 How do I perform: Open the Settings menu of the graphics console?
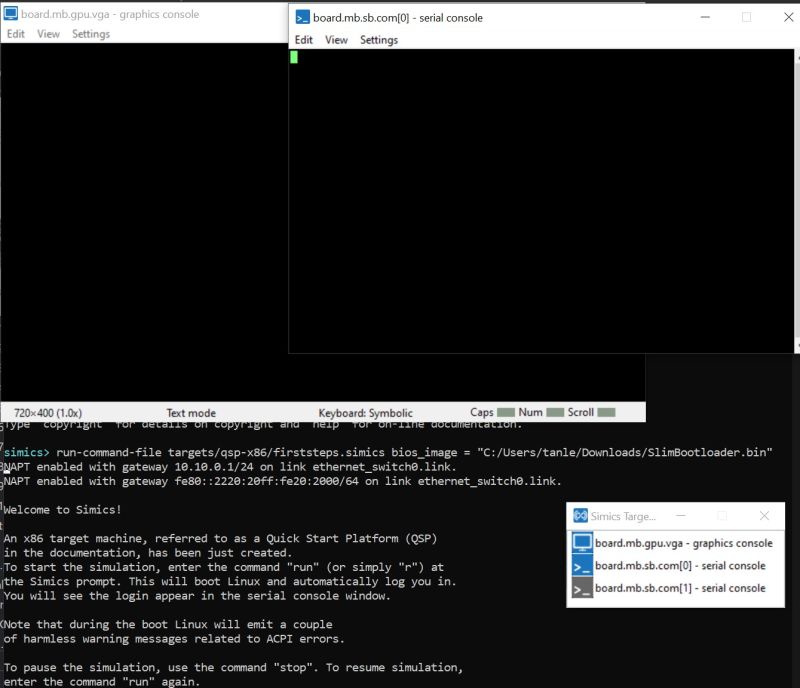tap(91, 33)
